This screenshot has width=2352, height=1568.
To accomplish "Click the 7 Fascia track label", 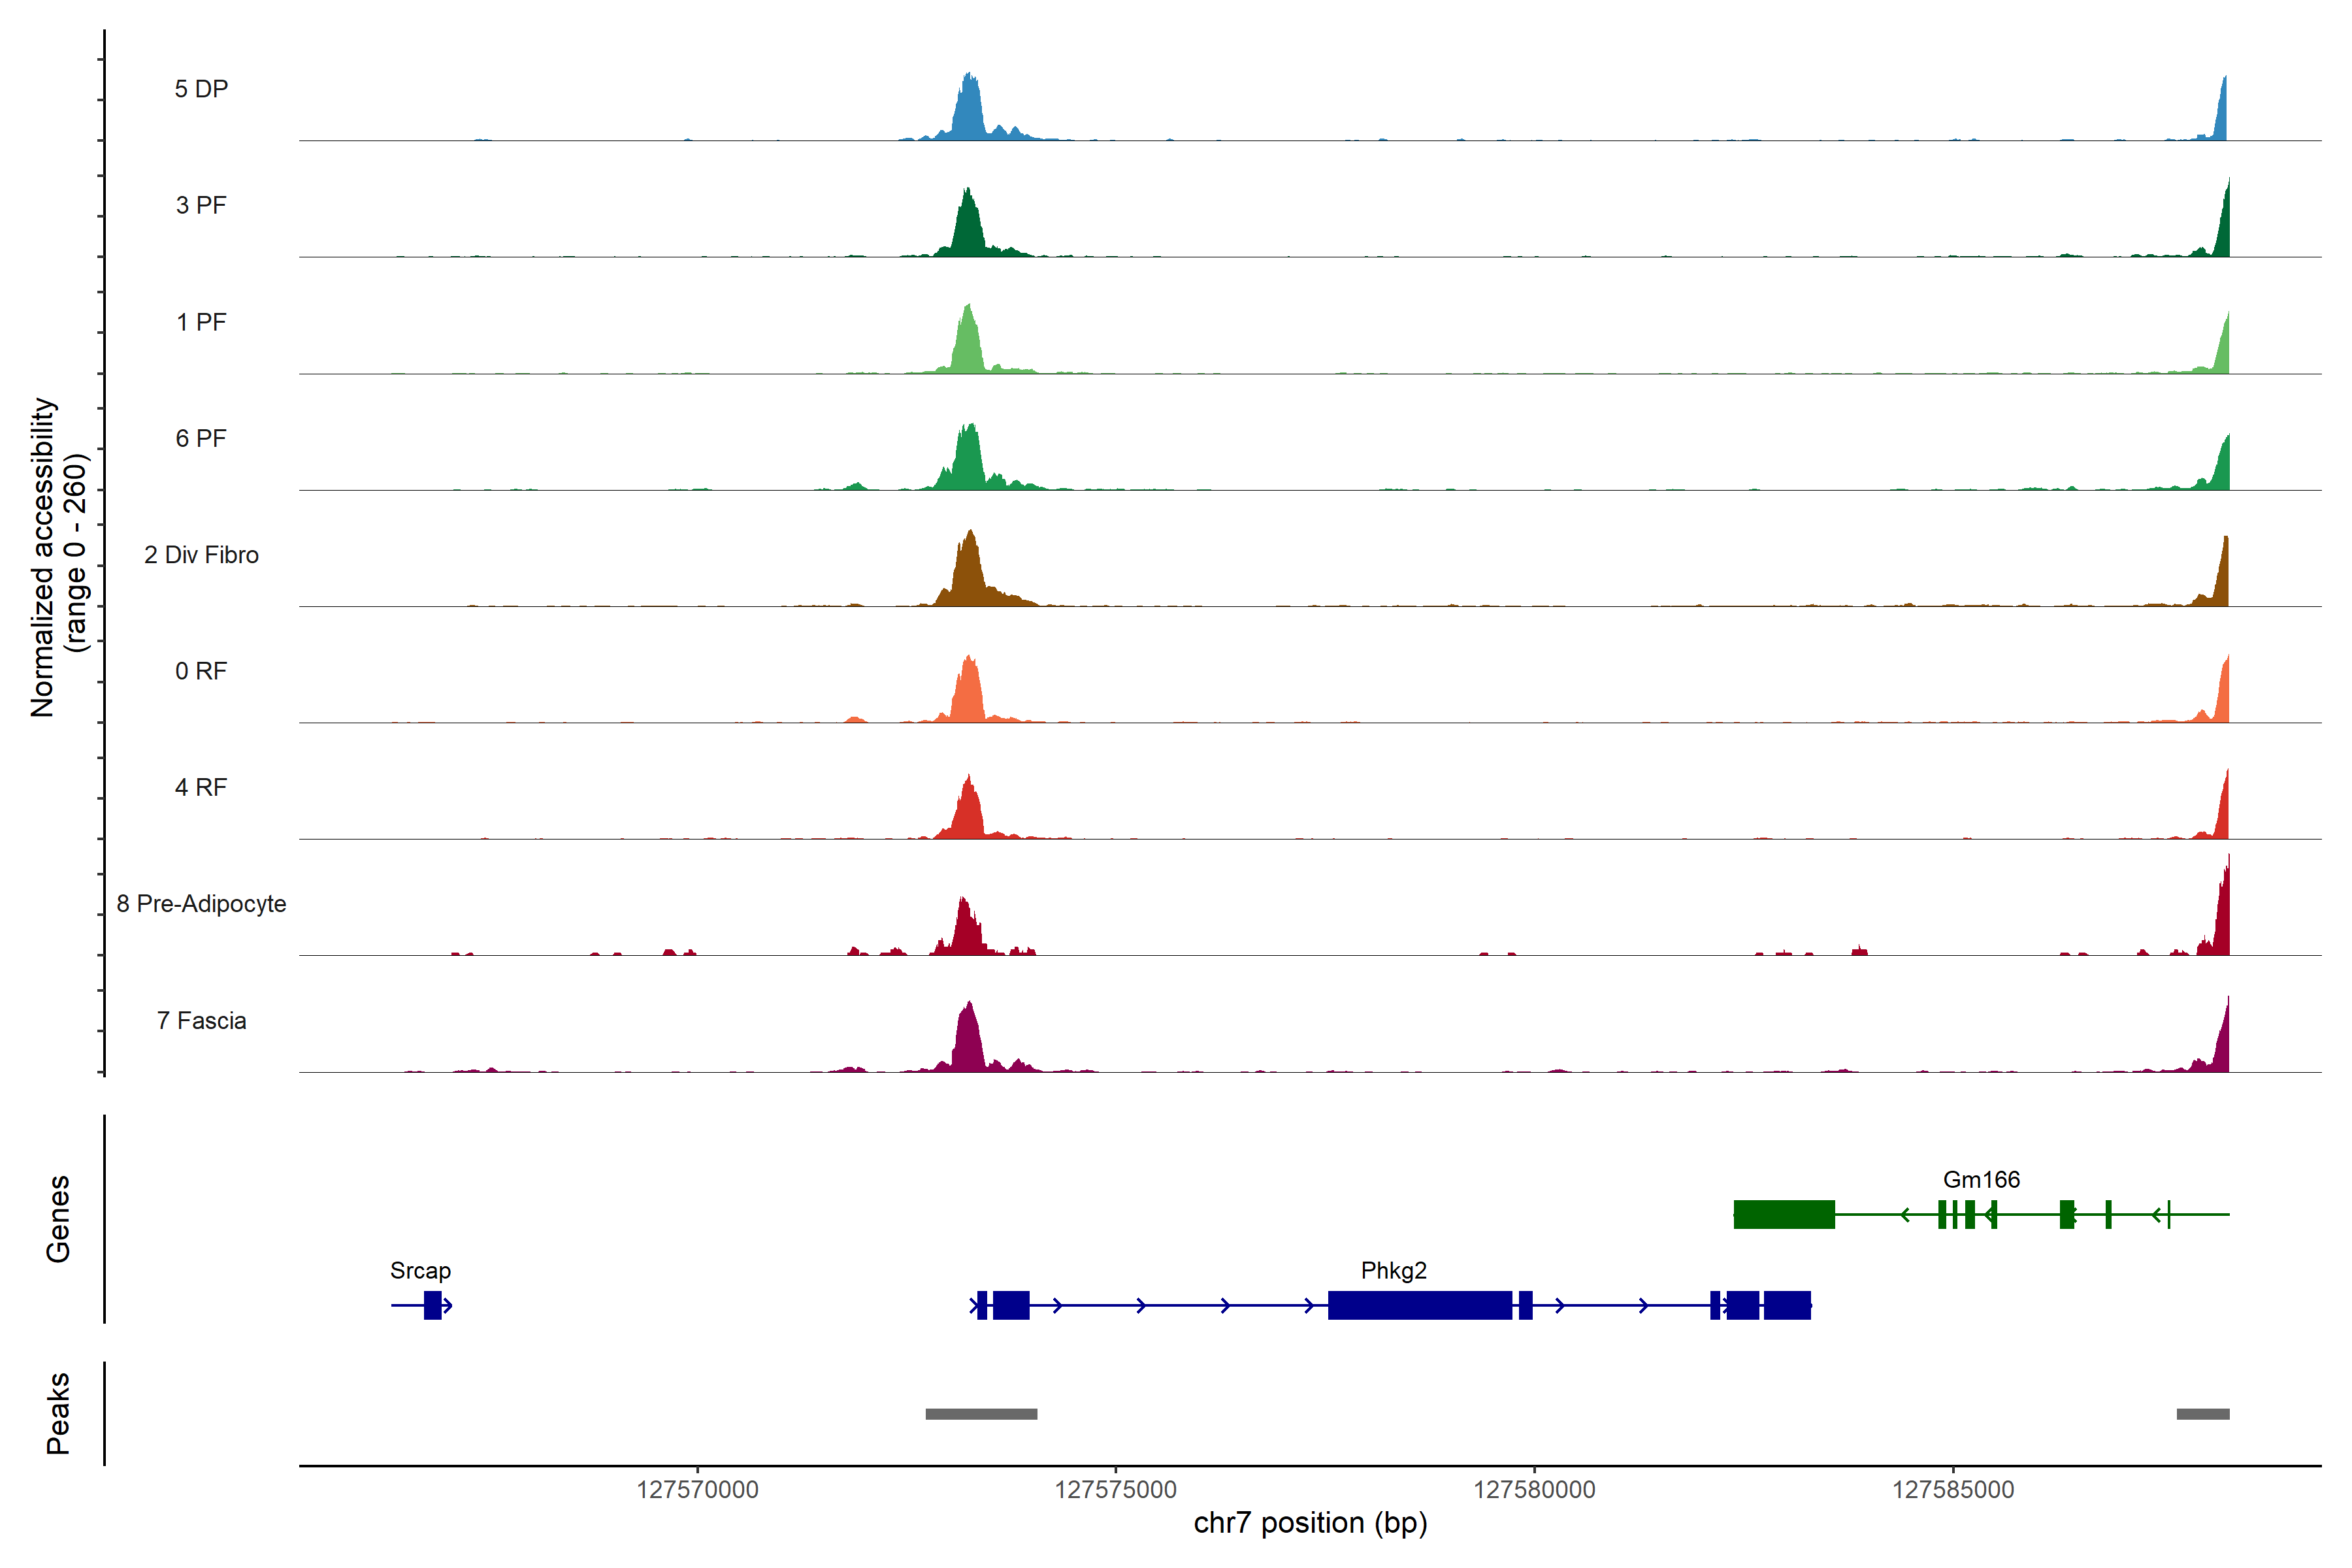I will (201, 1020).
